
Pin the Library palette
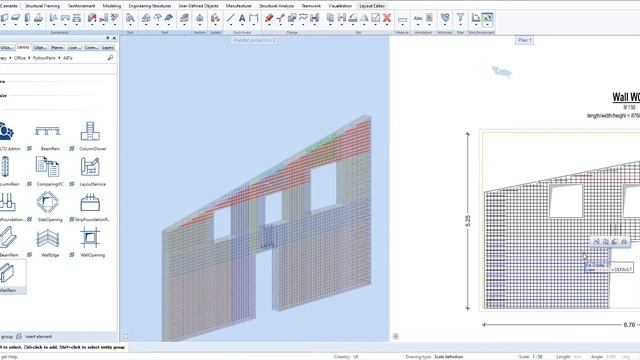(108, 38)
